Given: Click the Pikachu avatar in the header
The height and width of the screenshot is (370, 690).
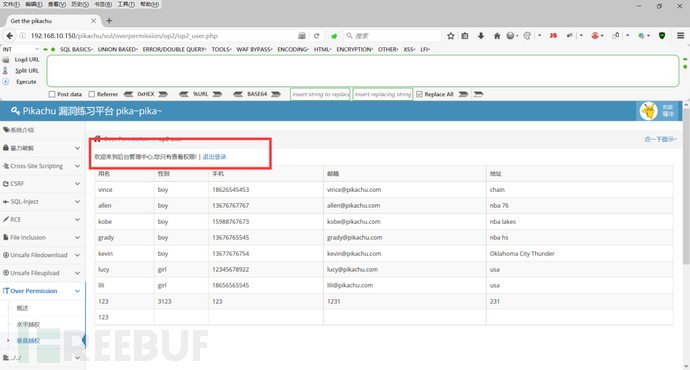Looking at the screenshot, I should pyautogui.click(x=649, y=111).
